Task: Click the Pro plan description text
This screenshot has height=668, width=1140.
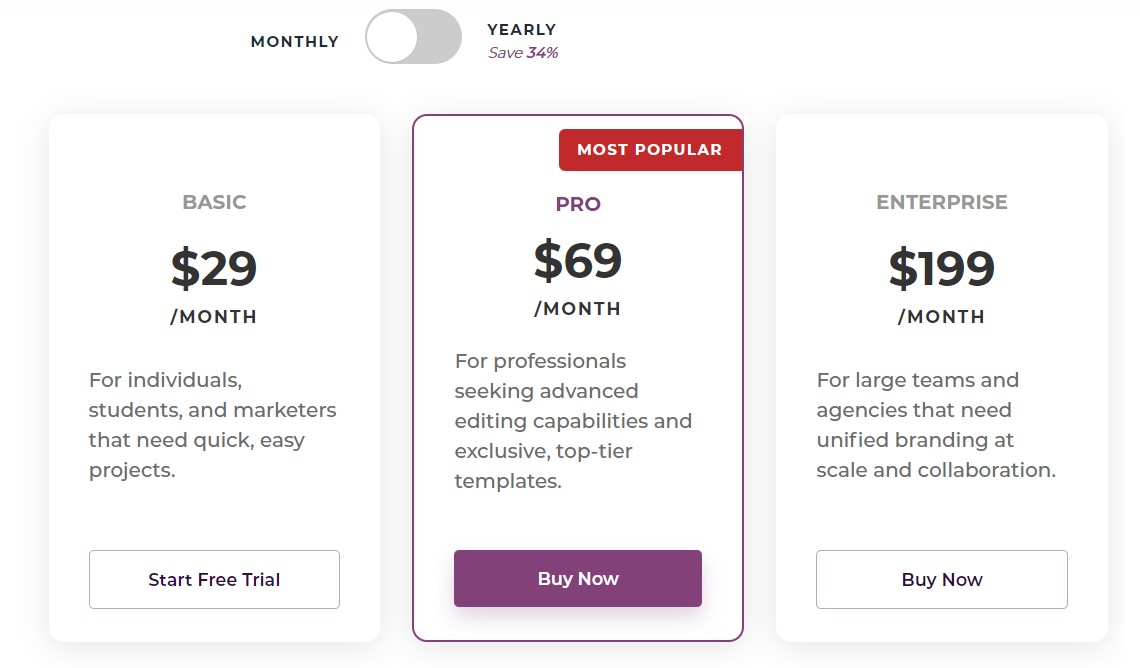Action: pos(573,420)
